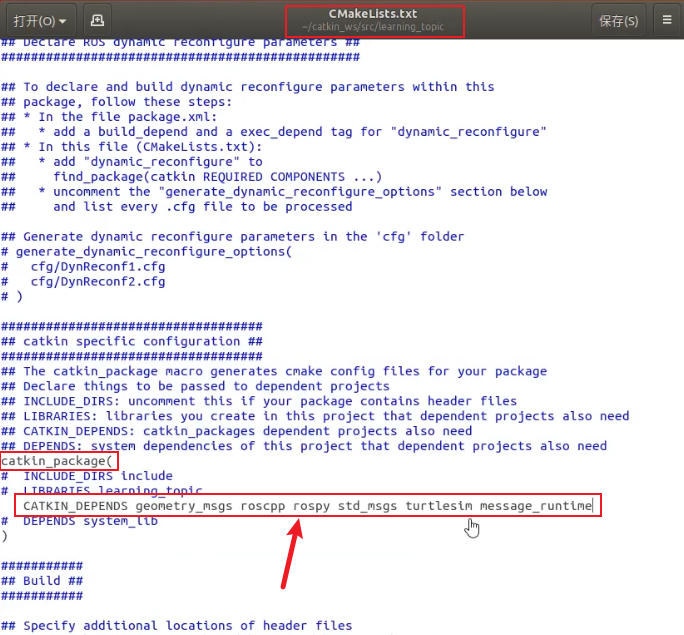Click the '## The catkin_package macro generates' line
The height and width of the screenshot is (635, 684).
pos(274,371)
